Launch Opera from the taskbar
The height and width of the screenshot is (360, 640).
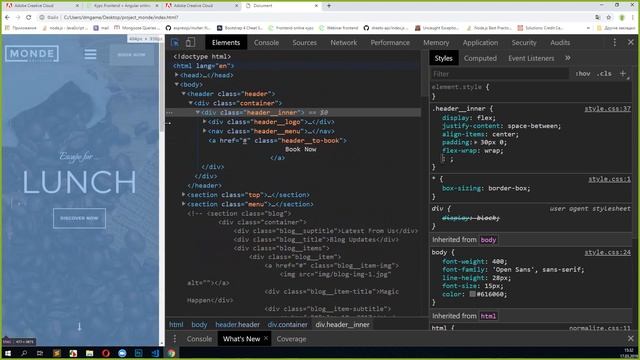(x=106, y=353)
